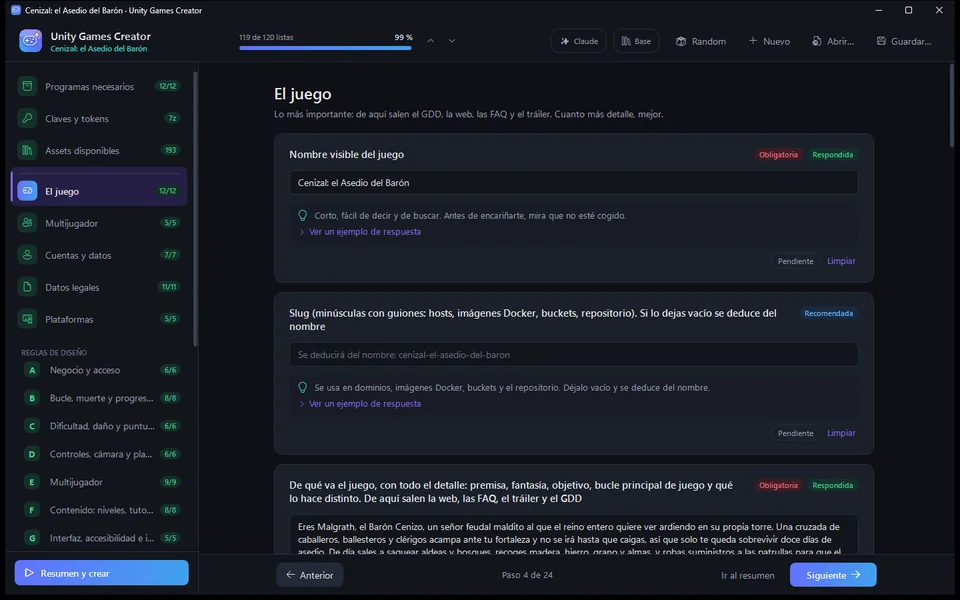Toggle Pendiente on the Slug card
The width and height of the screenshot is (960, 600).
pos(795,433)
